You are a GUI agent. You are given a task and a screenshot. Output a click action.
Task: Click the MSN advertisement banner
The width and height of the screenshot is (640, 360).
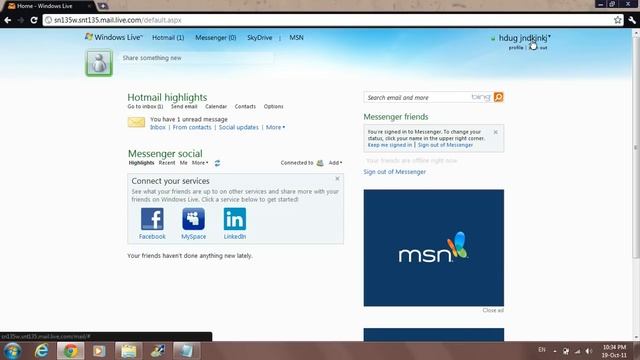pos(433,248)
